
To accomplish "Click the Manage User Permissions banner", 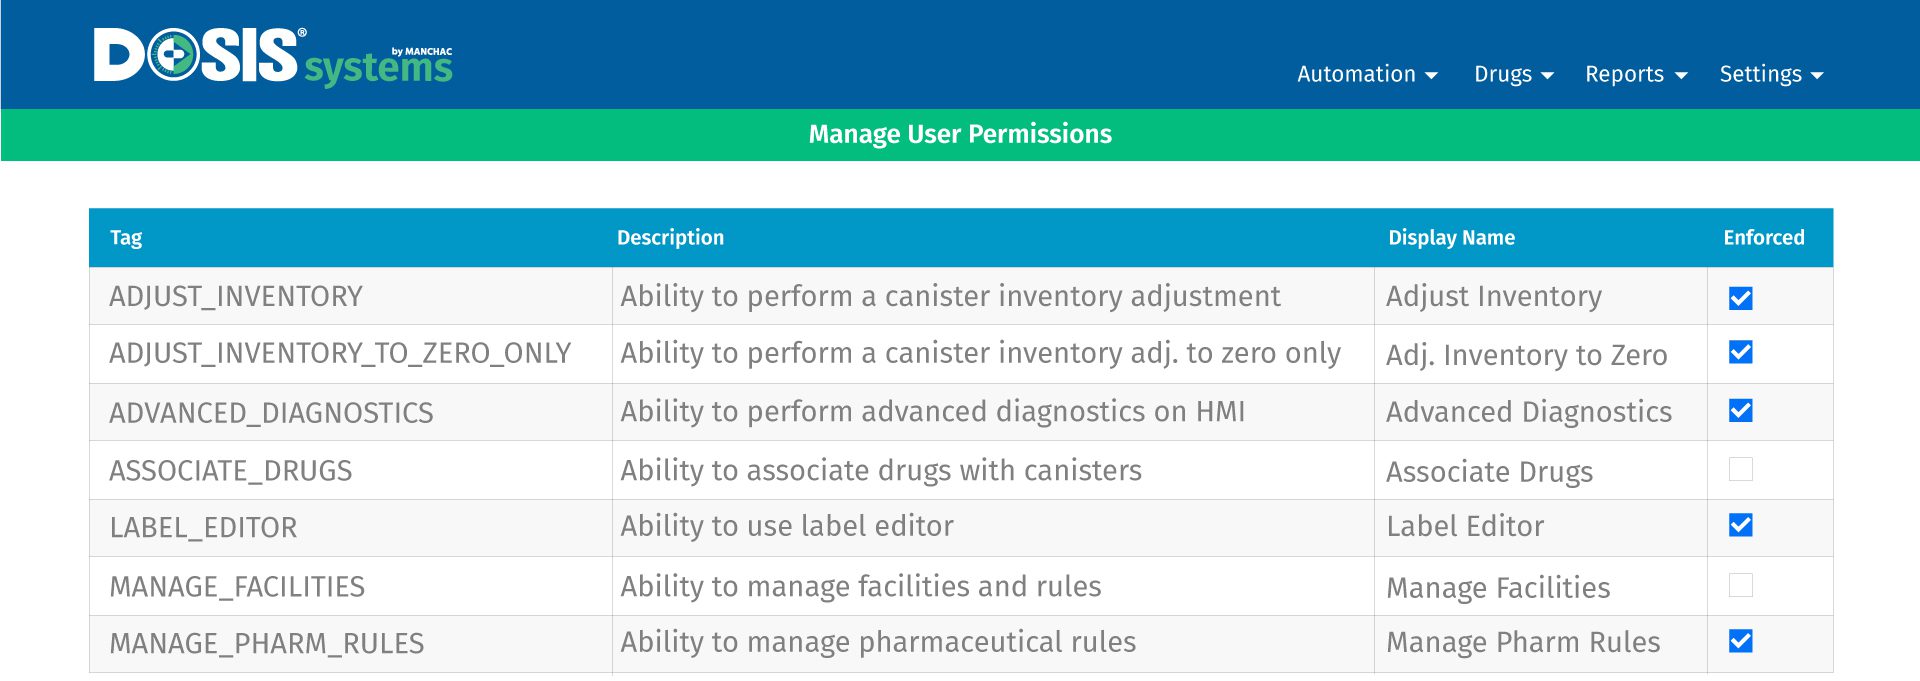I will tap(960, 134).
